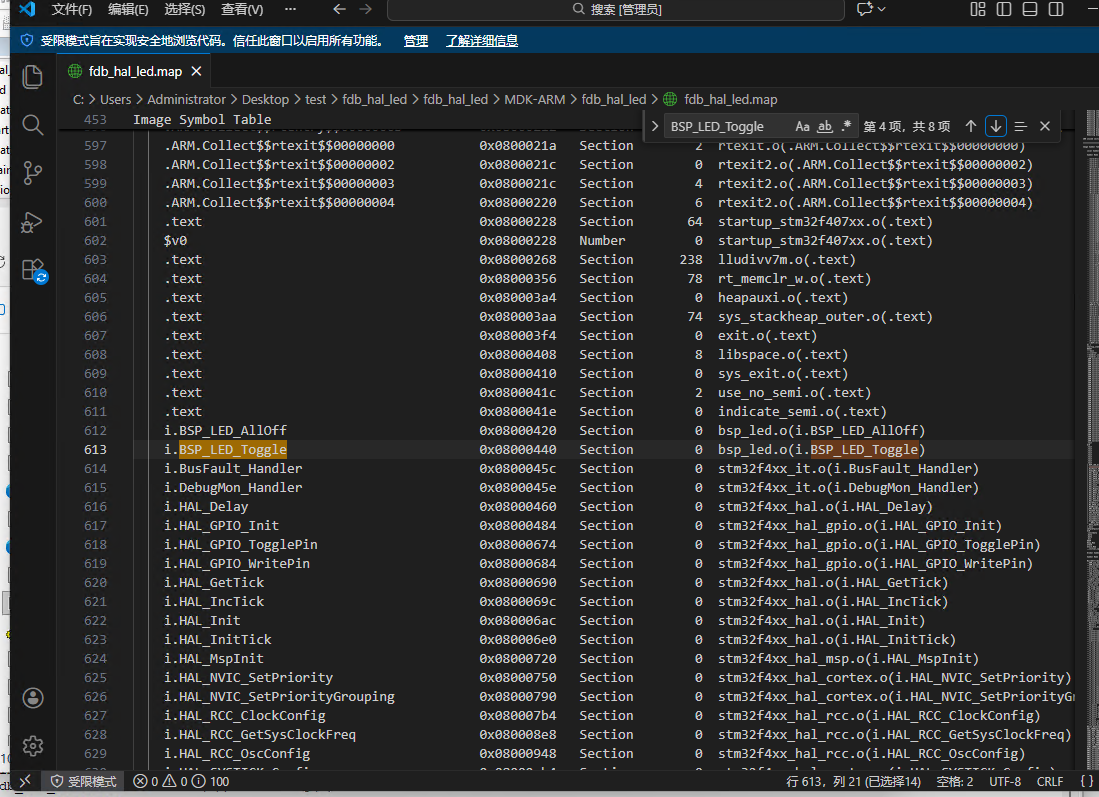This screenshot has height=797, width=1099.
Task: Open the Search view in activity bar
Action: click(32, 125)
